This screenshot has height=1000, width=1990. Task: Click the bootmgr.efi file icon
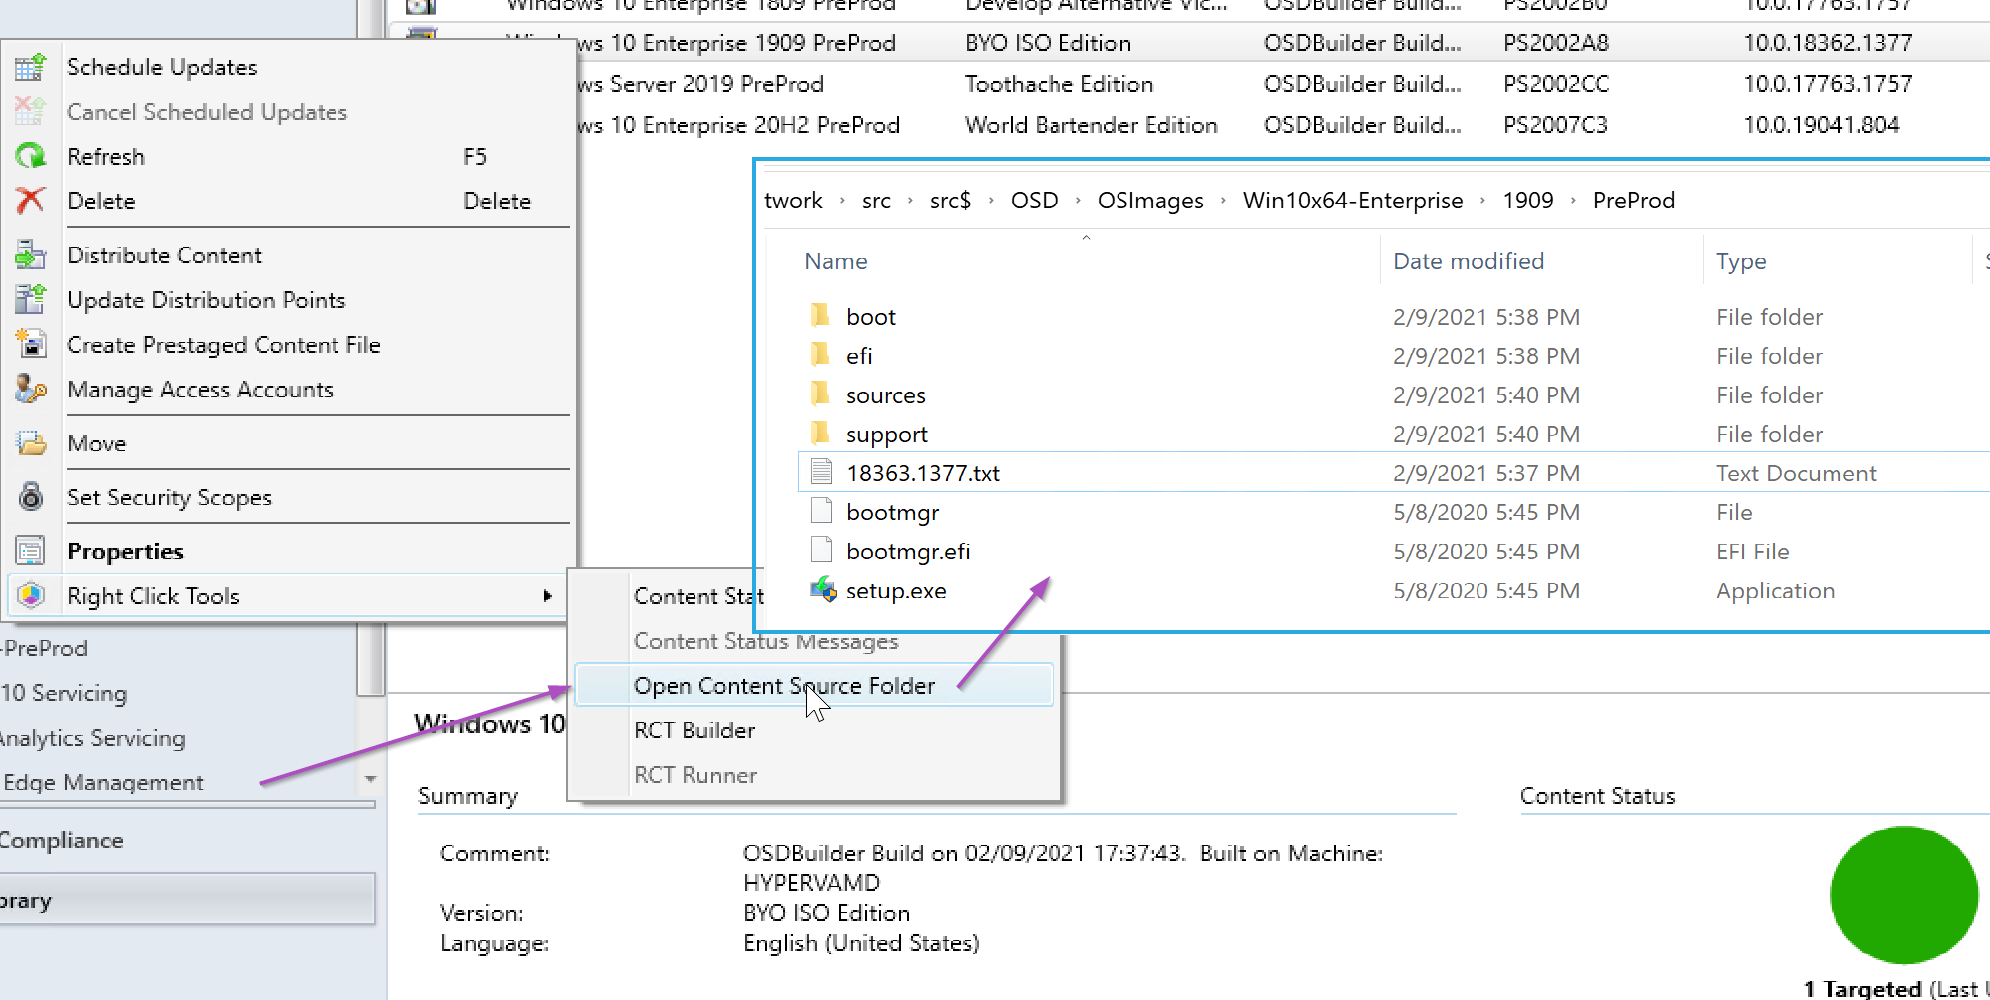pyautogui.click(x=821, y=550)
